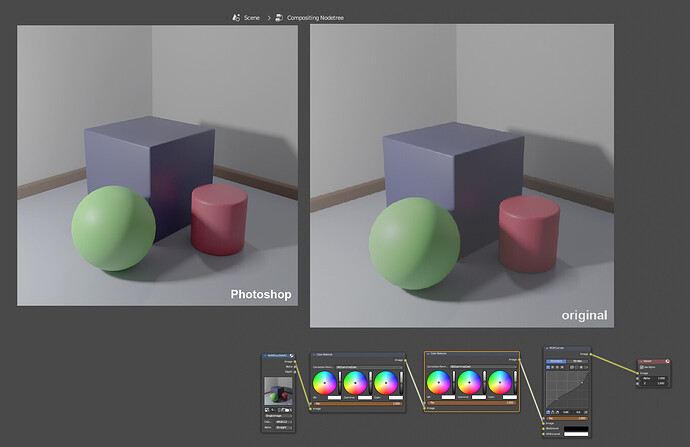The image size is (690, 447).
Task: Click the Image output socket of Image node
Action: (x=295, y=362)
